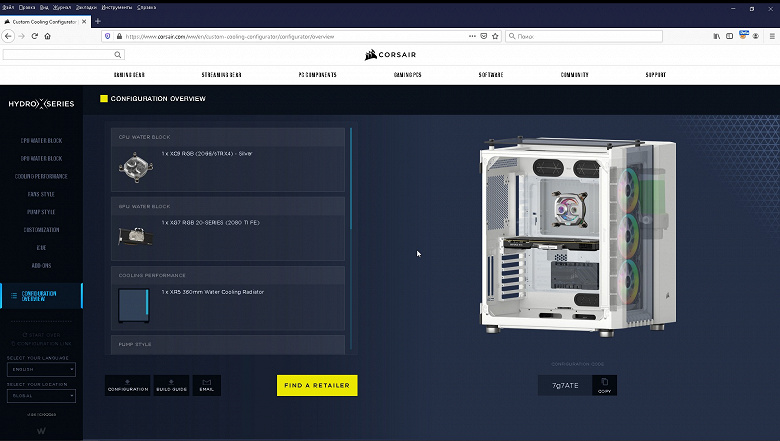Open the Файл menu
Viewport: 780px width, 441px height.
pyautogui.click(x=8, y=7)
